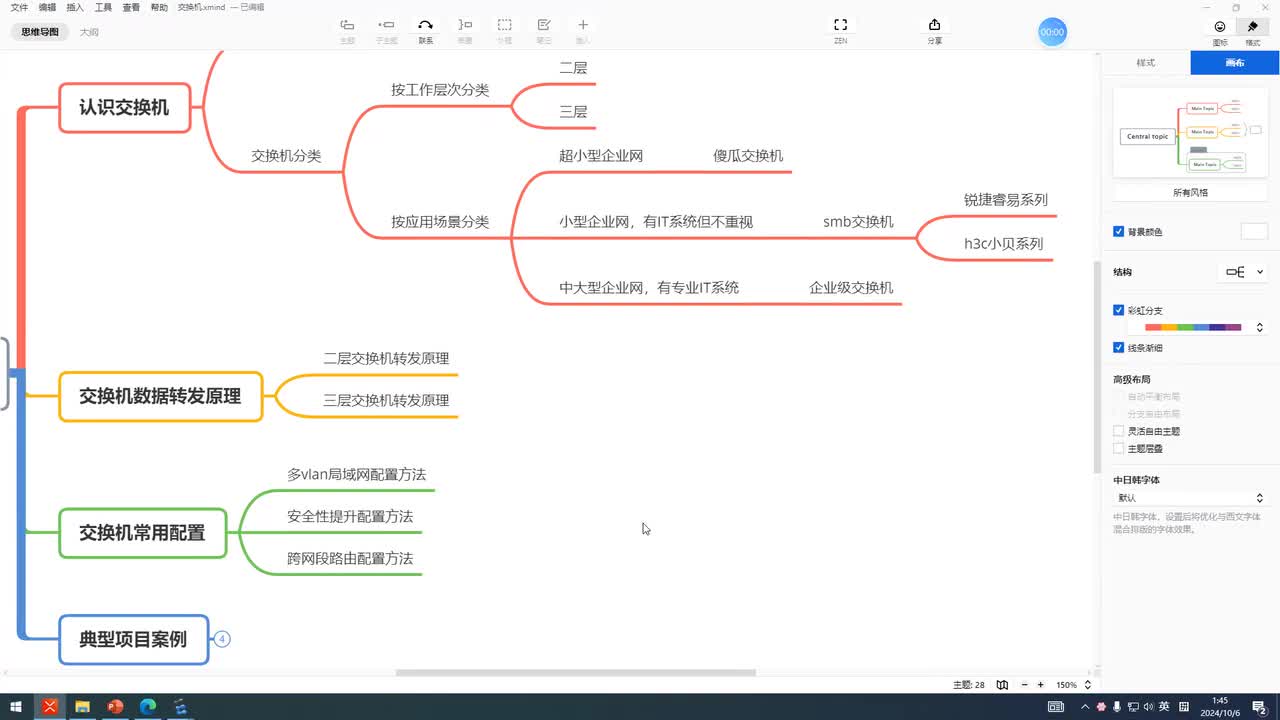Select the Relationship (联系) tool

point(425,25)
